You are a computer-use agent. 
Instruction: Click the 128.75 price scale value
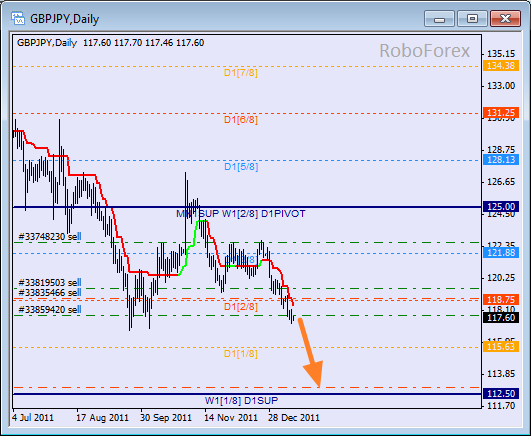tap(501, 150)
